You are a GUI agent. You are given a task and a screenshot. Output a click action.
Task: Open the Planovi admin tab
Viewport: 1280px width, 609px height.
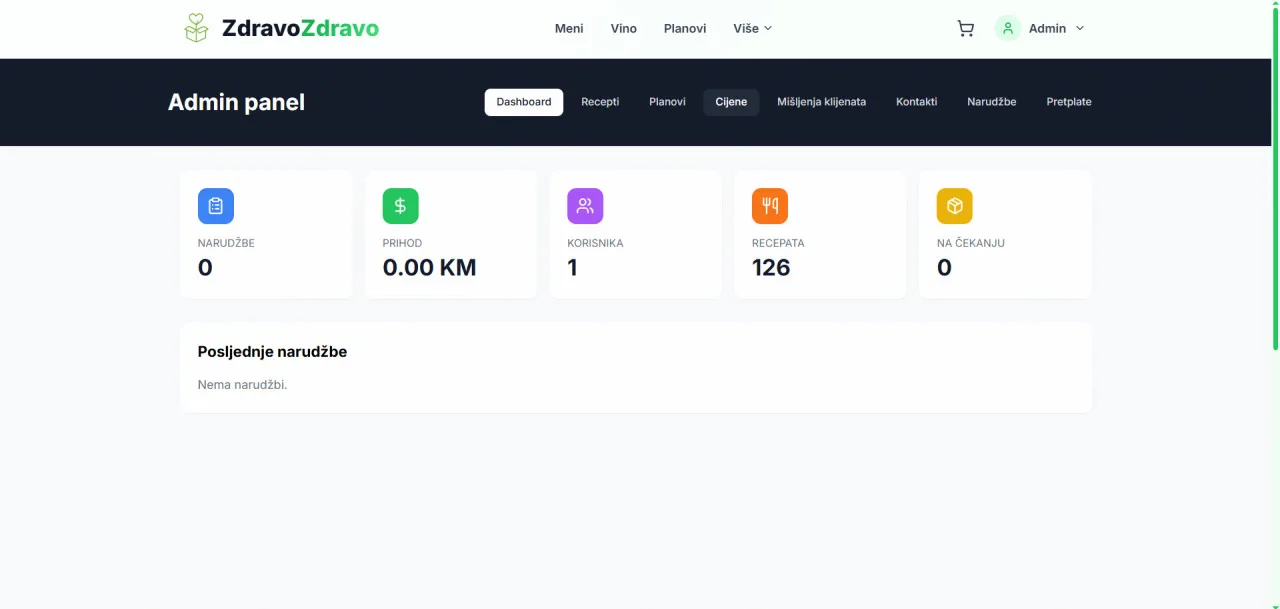667,102
